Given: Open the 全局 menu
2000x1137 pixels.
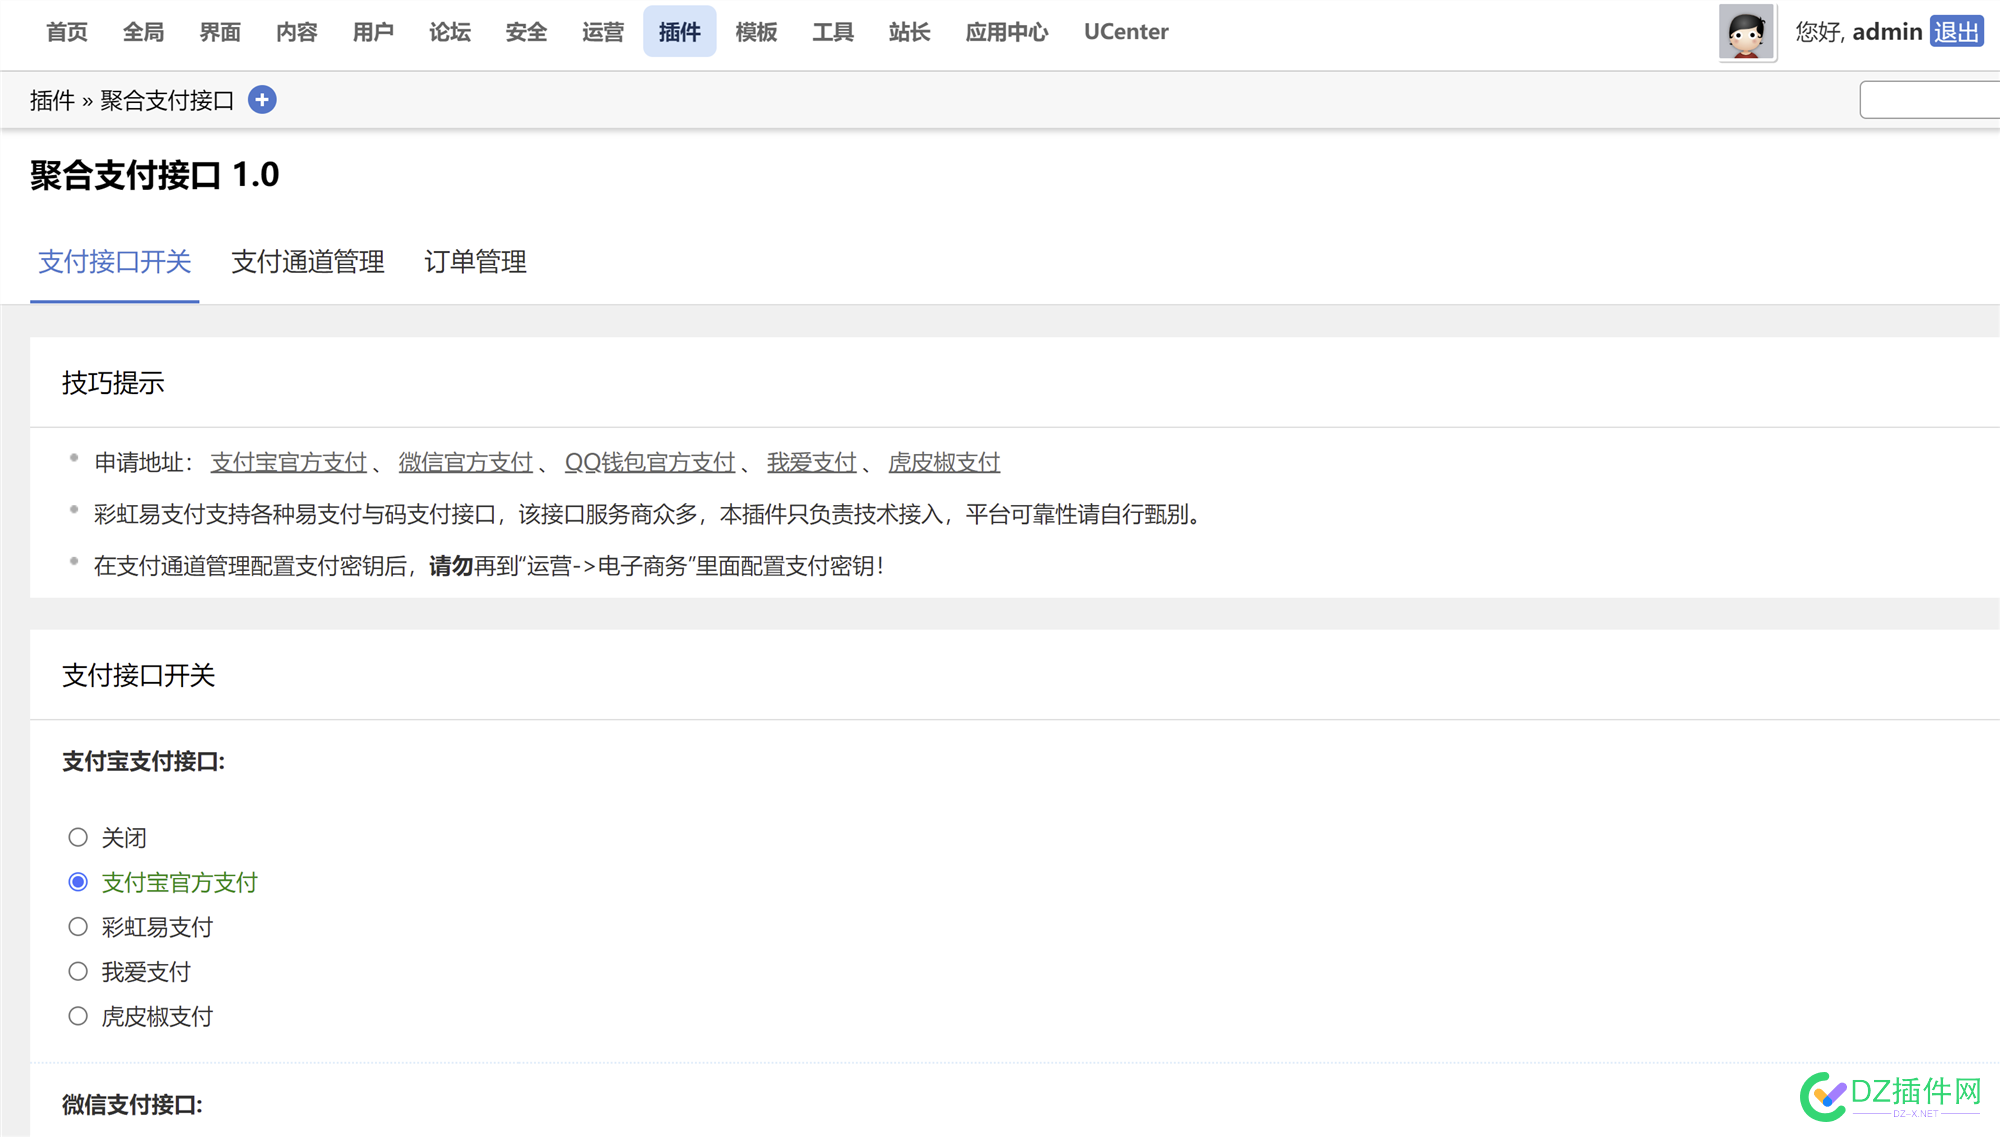Looking at the screenshot, I should (x=144, y=32).
